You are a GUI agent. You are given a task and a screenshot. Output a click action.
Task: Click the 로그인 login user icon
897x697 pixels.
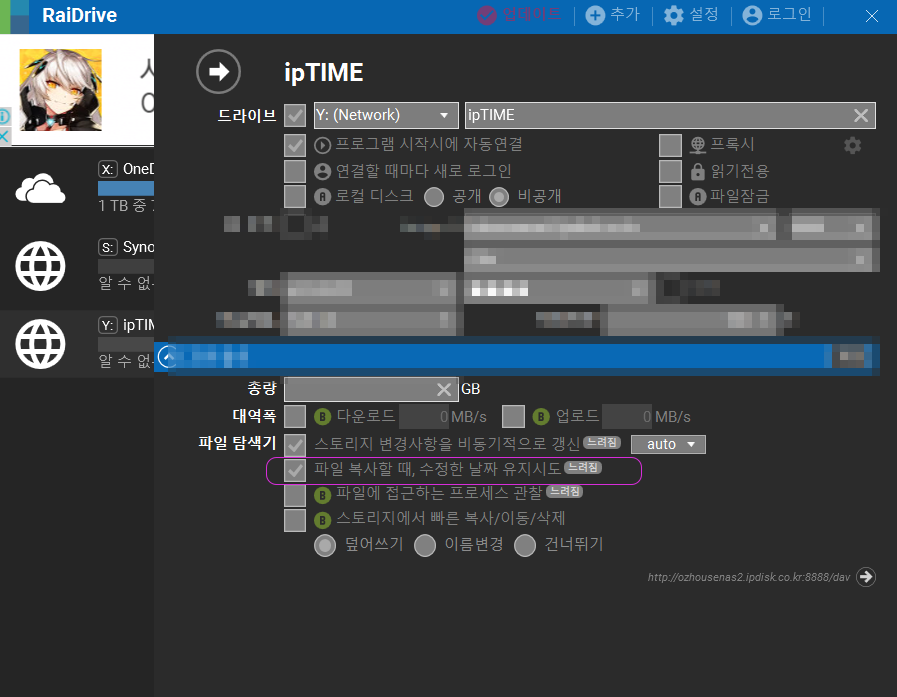[x=752, y=15]
